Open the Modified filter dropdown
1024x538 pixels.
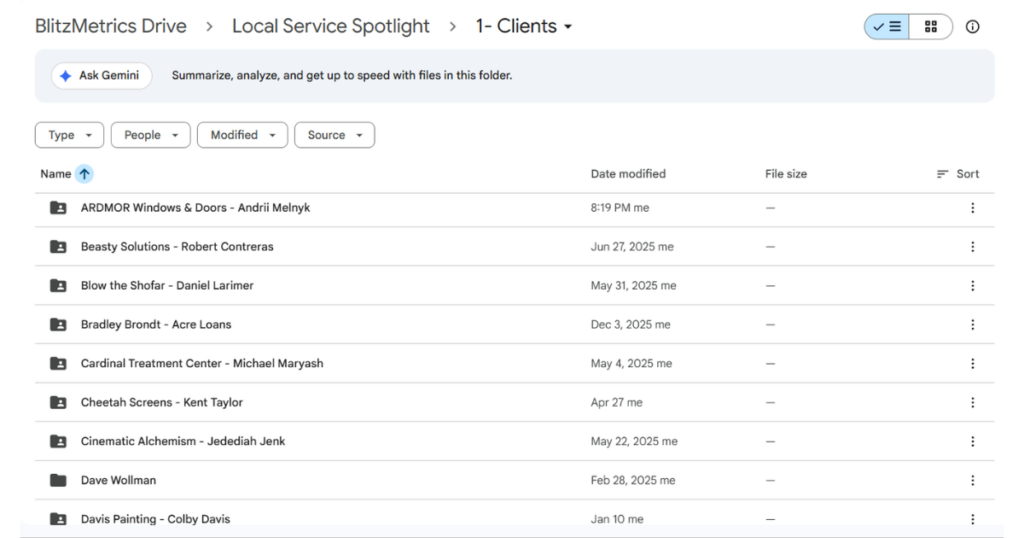click(x=242, y=135)
